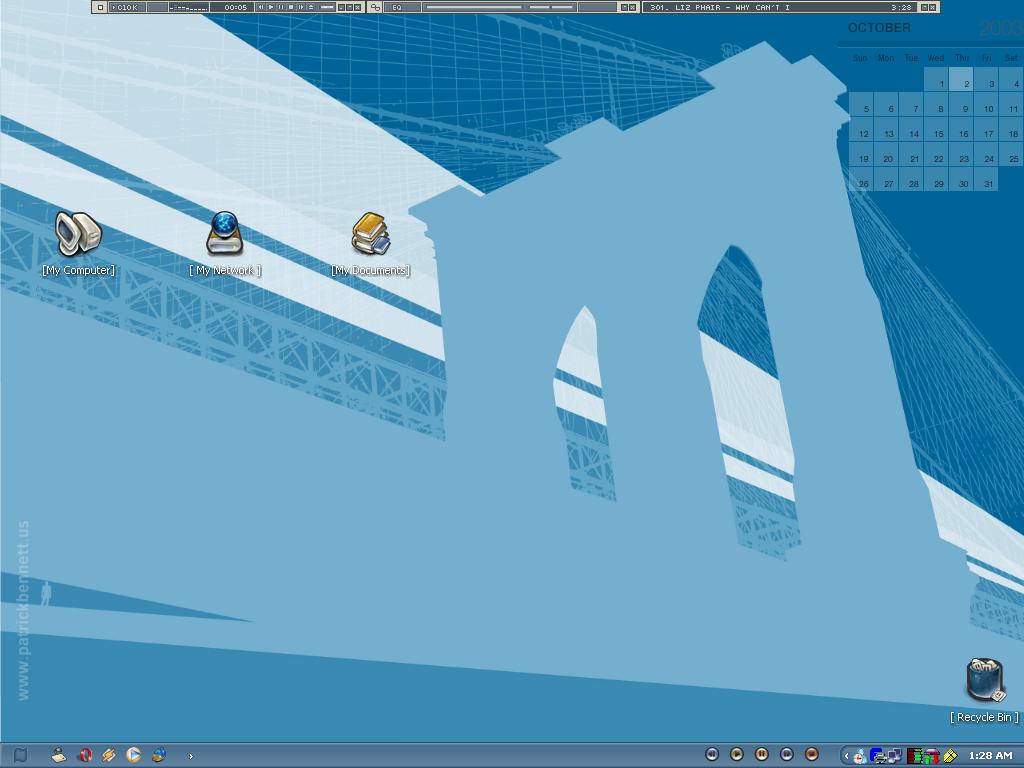Screen dimensions: 1024x768
Task: Expand hidden system tray icons
Action: tap(846, 756)
